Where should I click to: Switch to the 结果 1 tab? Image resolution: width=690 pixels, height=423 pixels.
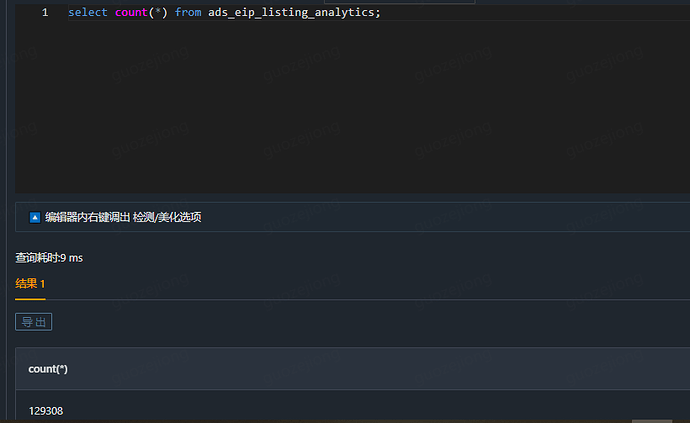(x=30, y=284)
